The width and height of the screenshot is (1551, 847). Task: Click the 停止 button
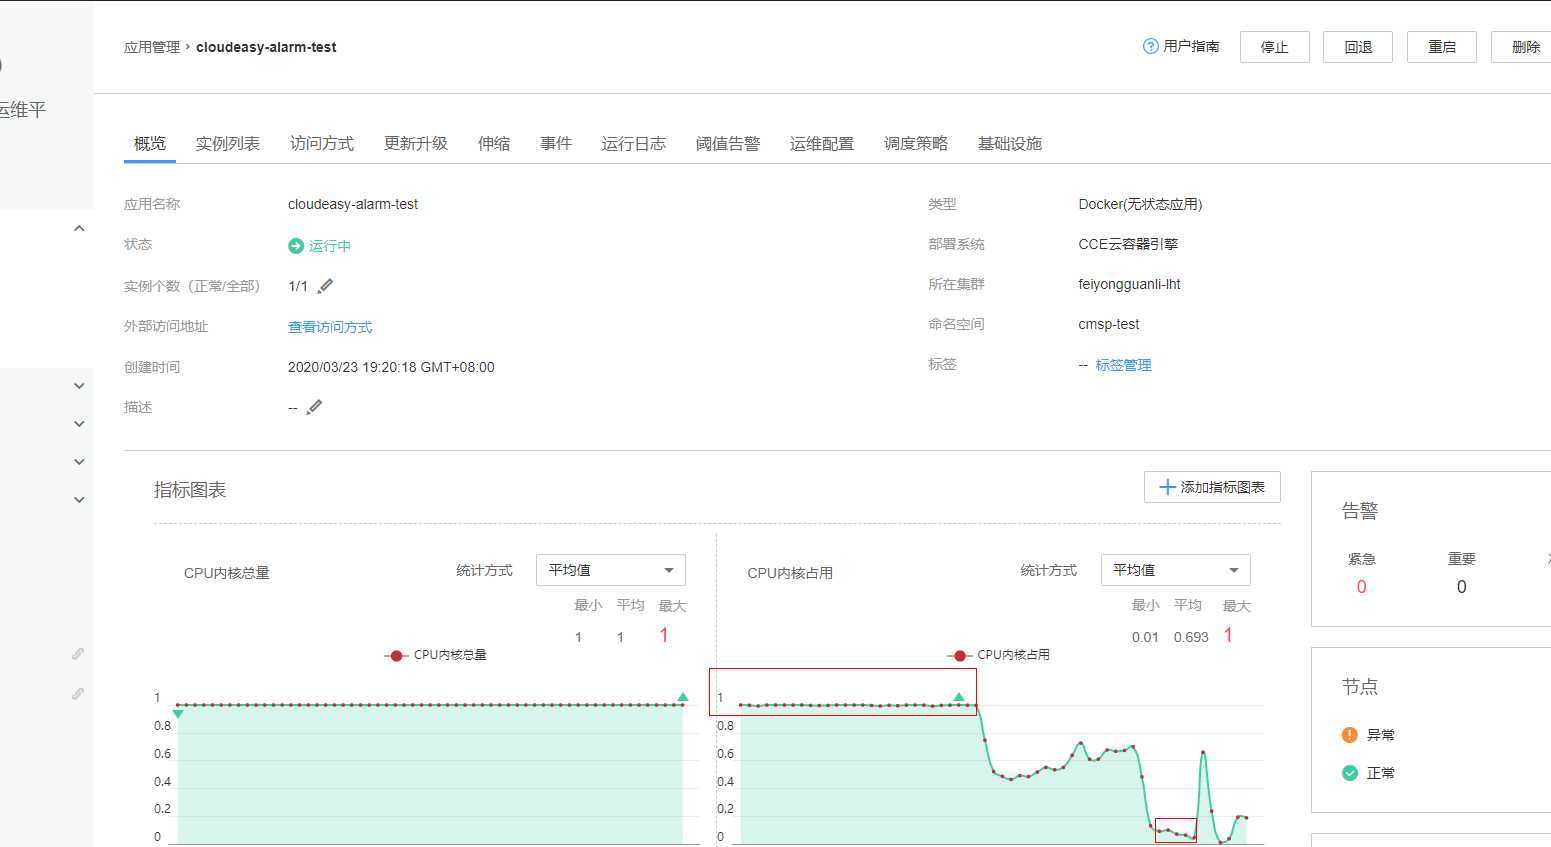pyautogui.click(x=1274, y=47)
